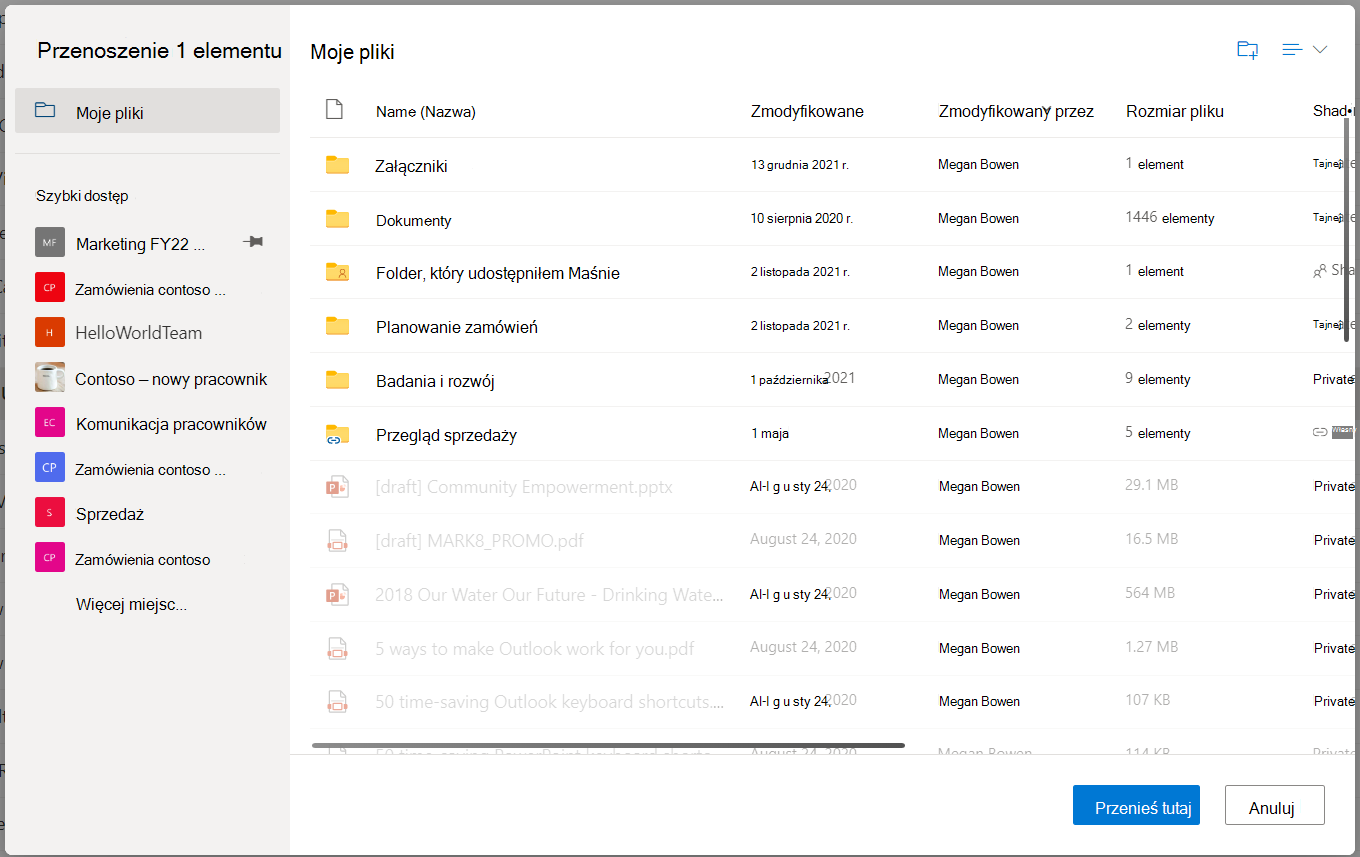Click the S avatar icon for Sprzedaż
The height and width of the screenshot is (857, 1360).
click(x=49, y=513)
